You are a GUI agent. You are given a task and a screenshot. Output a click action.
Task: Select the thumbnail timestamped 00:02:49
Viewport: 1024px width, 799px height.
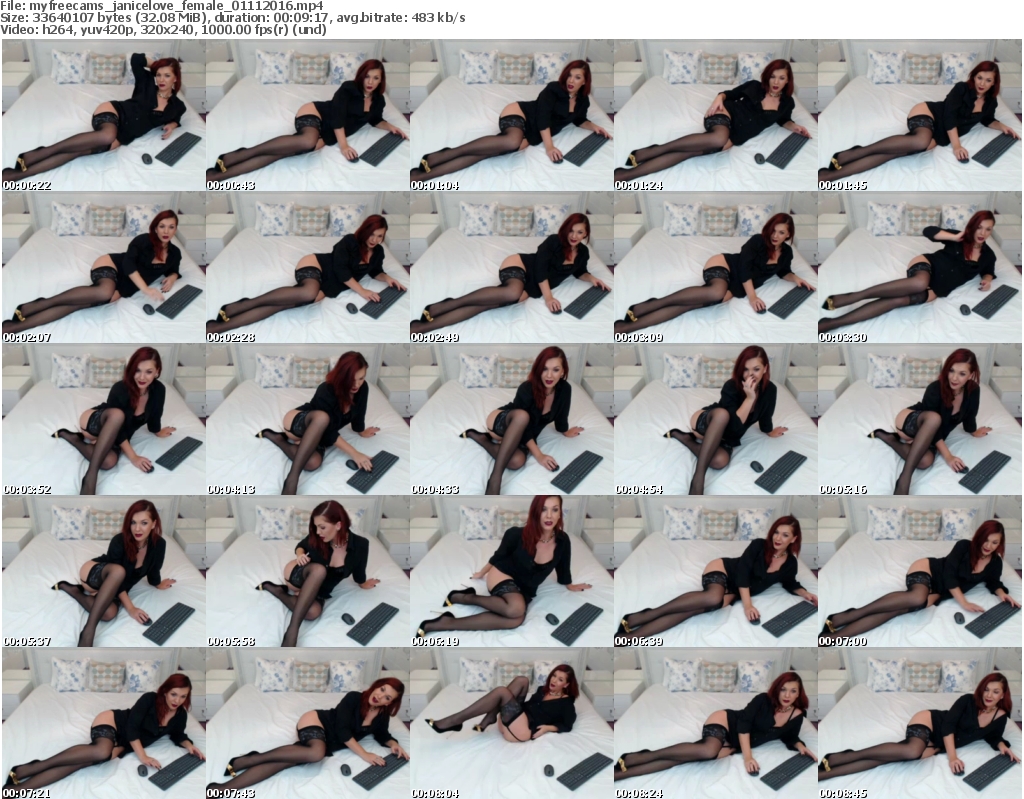click(x=511, y=268)
